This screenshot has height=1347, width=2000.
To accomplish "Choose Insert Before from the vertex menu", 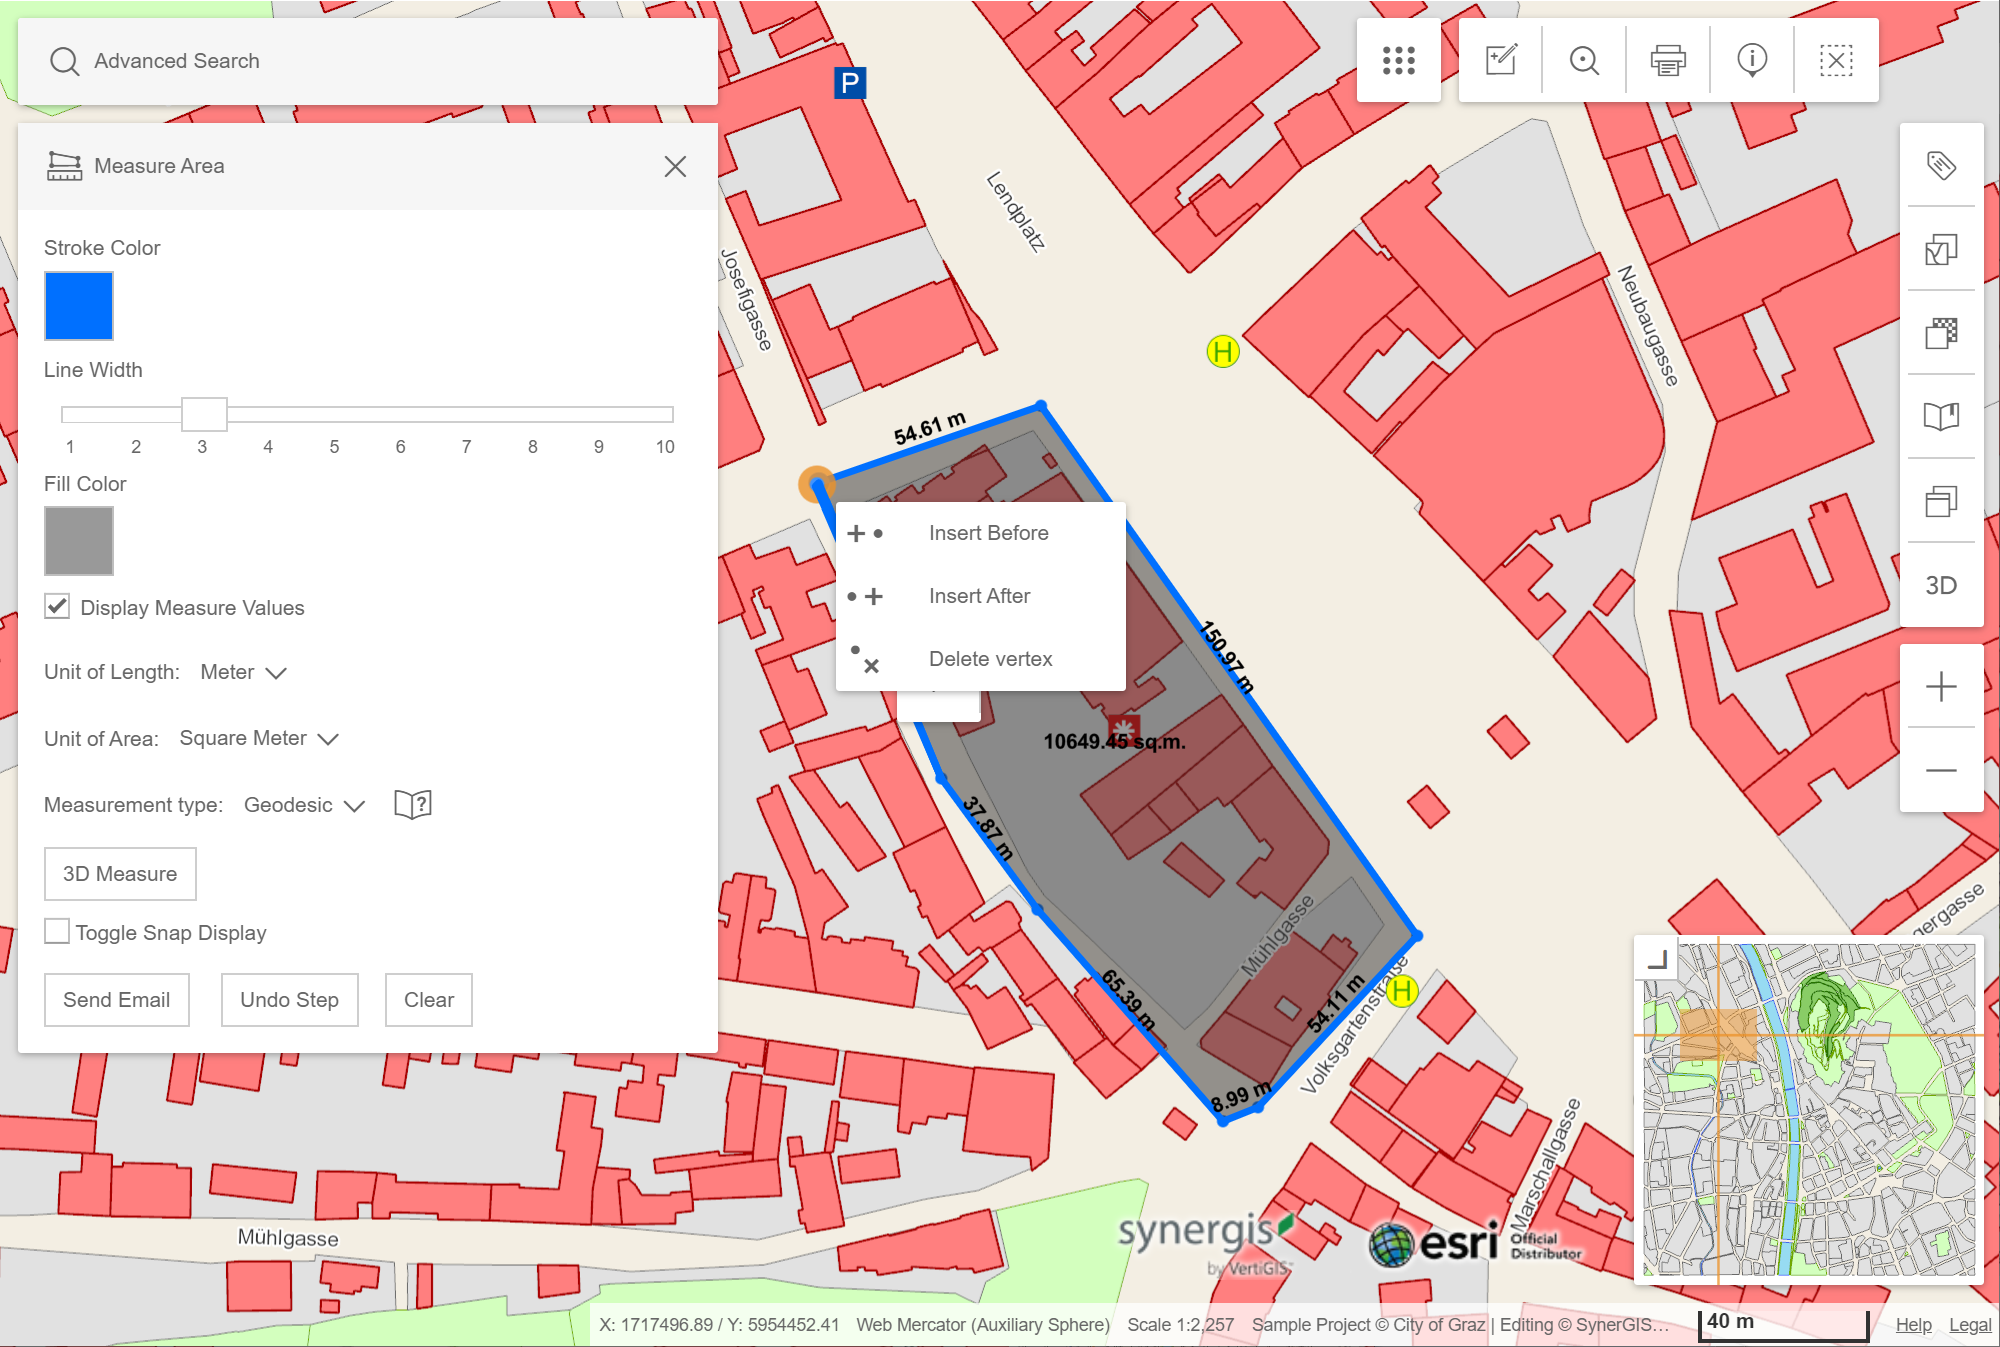I will pyautogui.click(x=988, y=532).
